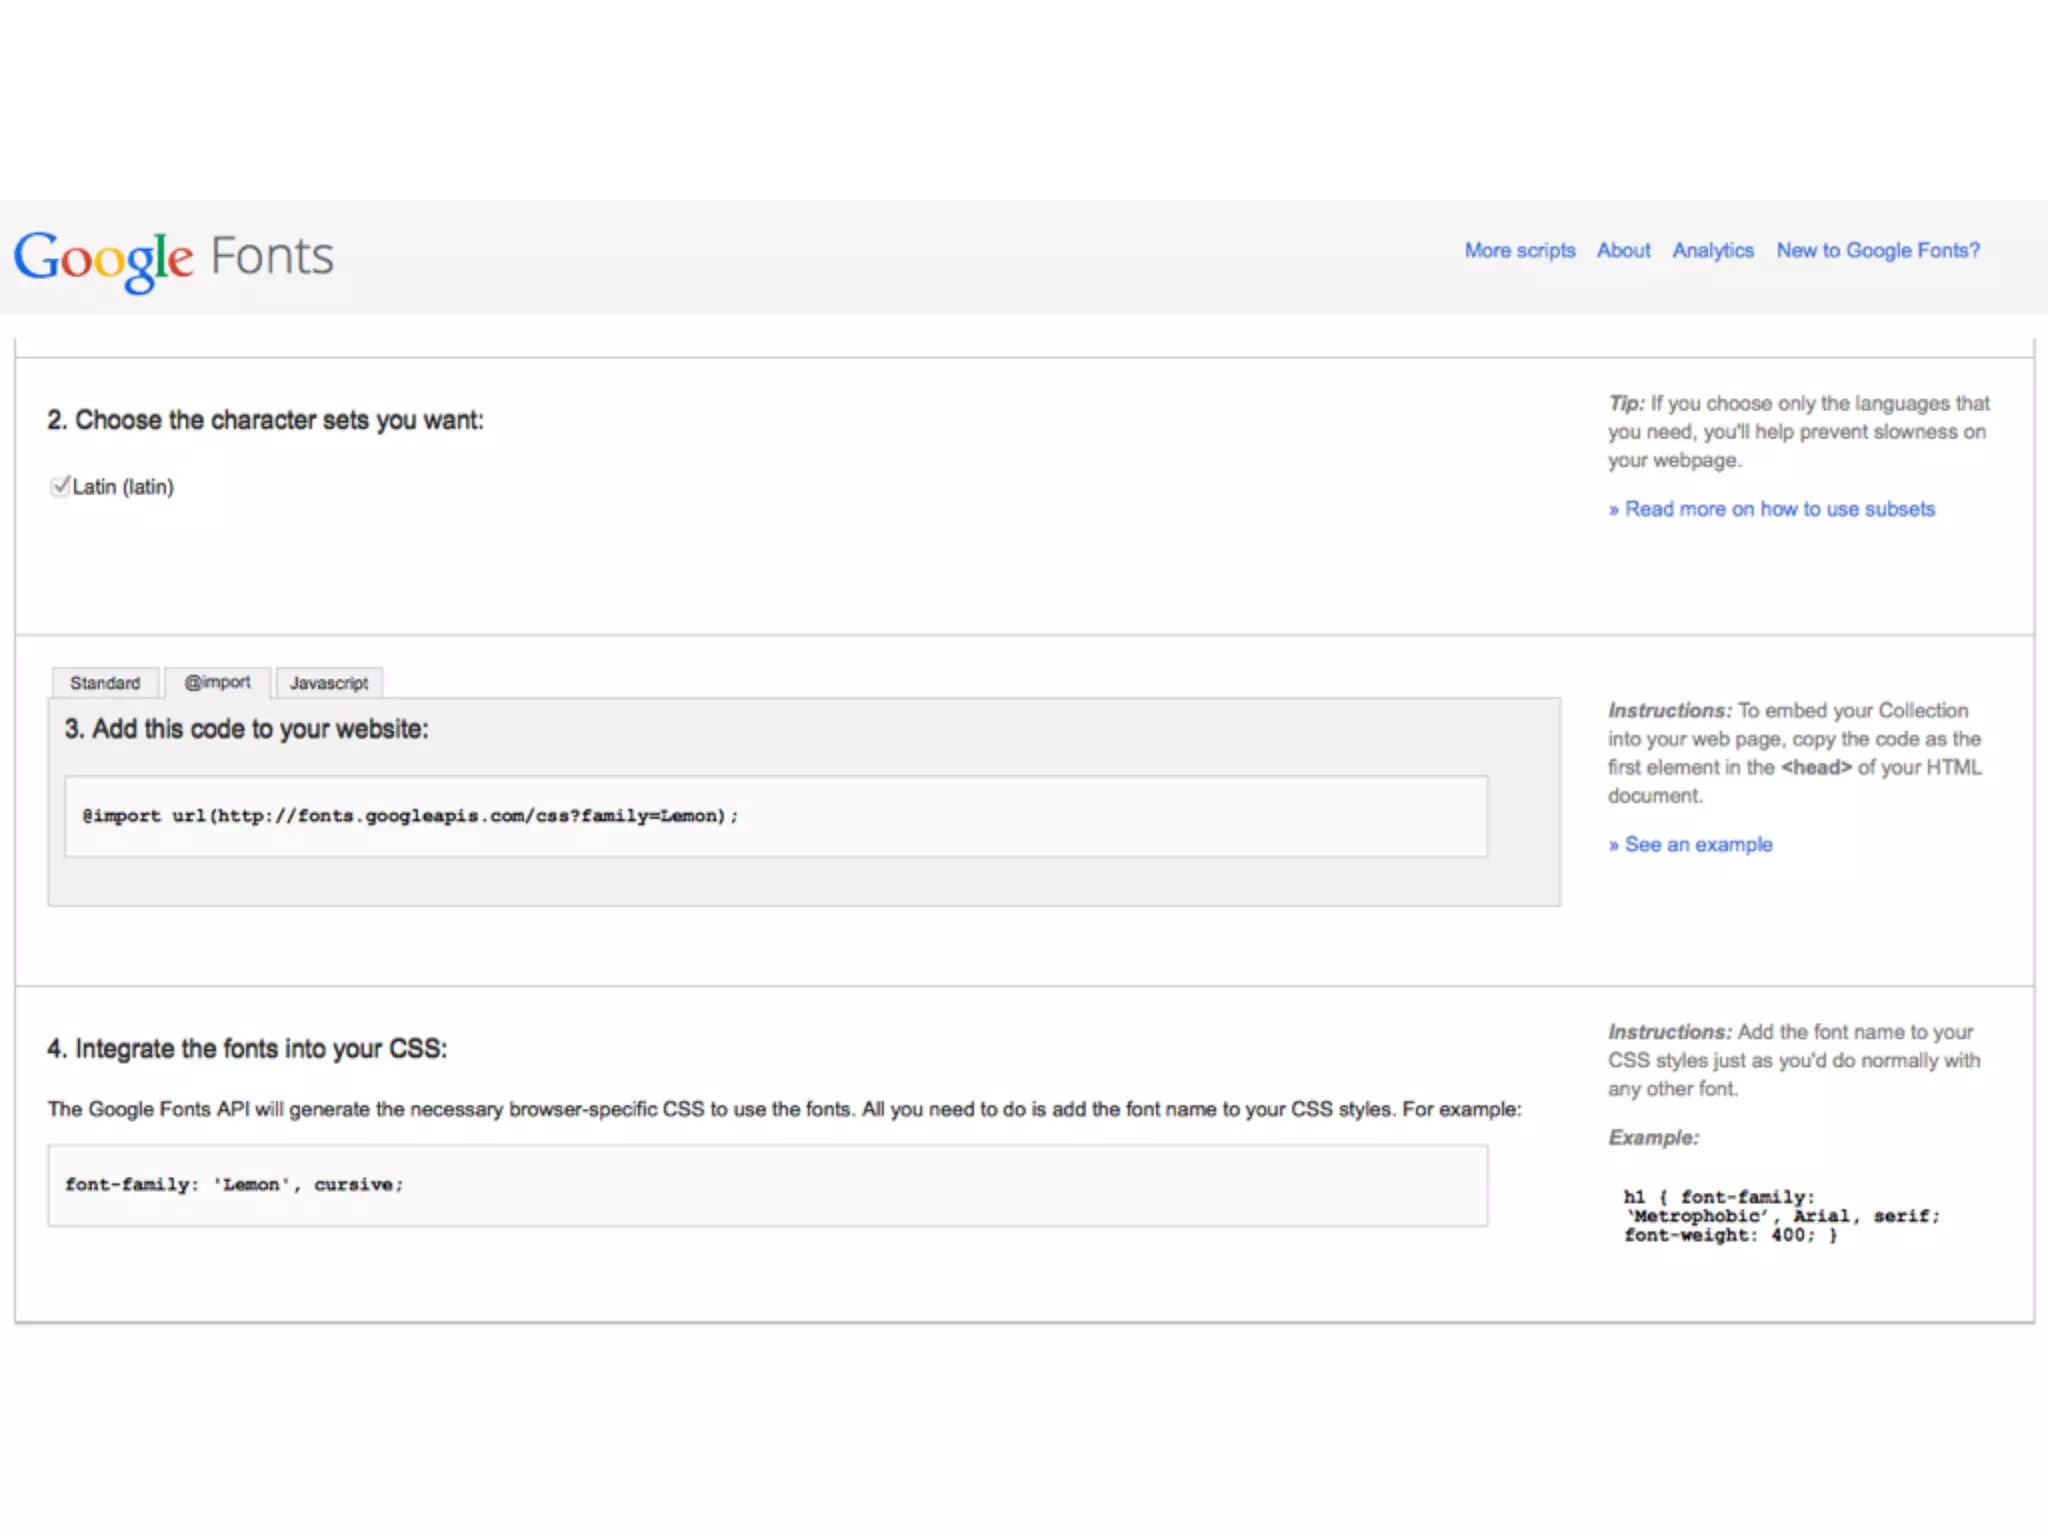Open the Analytics link in header
The width and height of the screenshot is (2048, 1536).
pyautogui.click(x=1712, y=251)
